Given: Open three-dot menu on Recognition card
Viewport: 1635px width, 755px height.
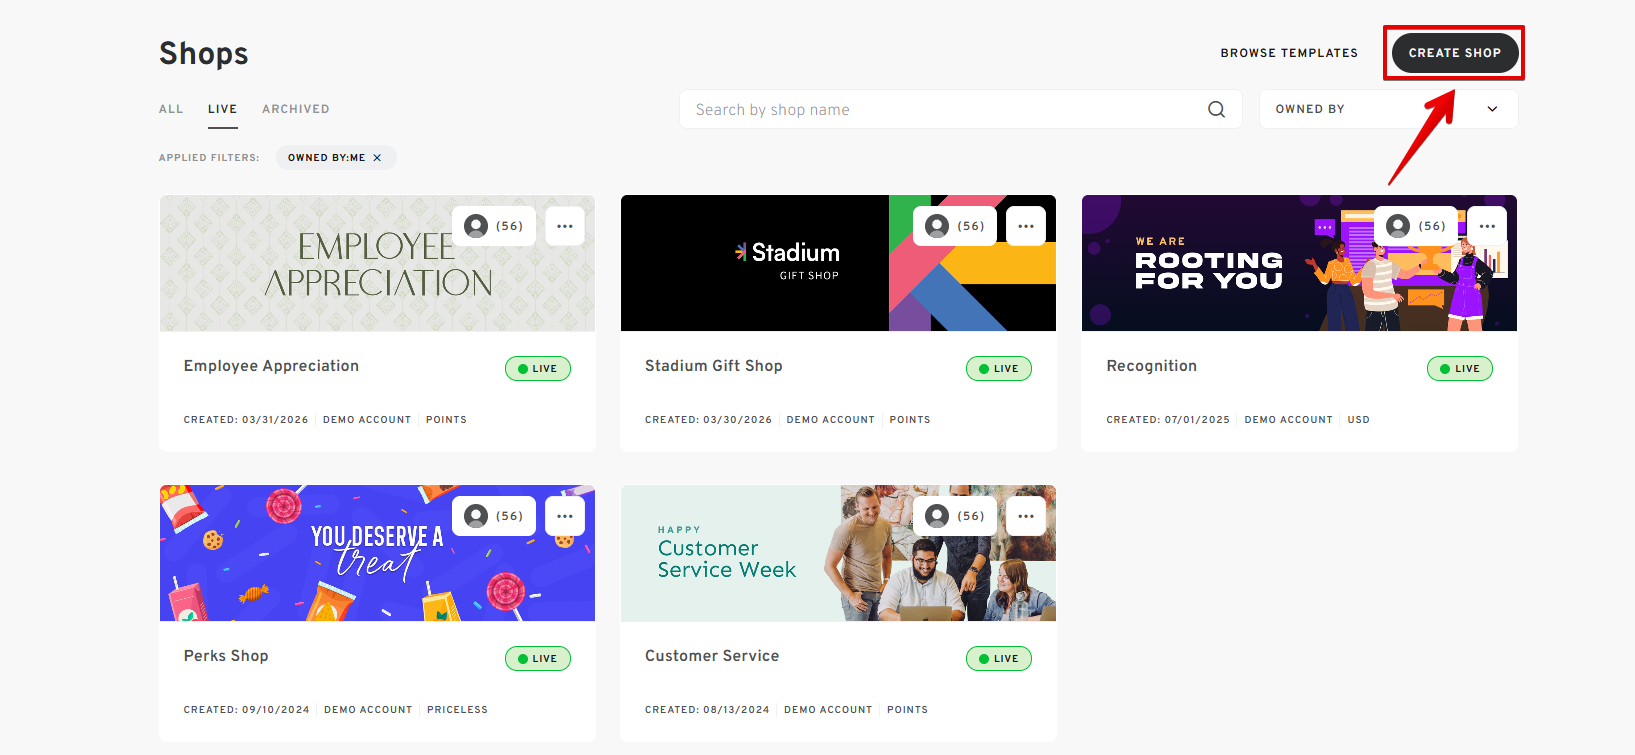Looking at the screenshot, I should (x=1487, y=226).
